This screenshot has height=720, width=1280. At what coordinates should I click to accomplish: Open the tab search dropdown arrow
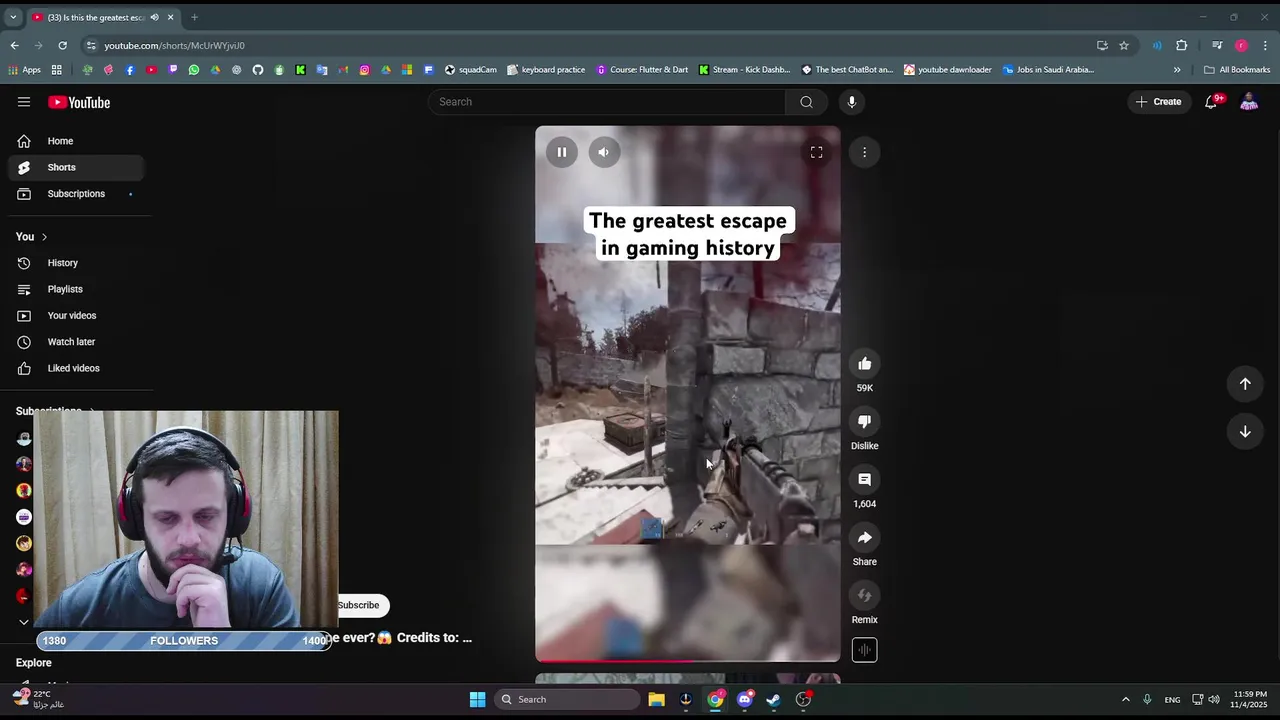pos(13,17)
